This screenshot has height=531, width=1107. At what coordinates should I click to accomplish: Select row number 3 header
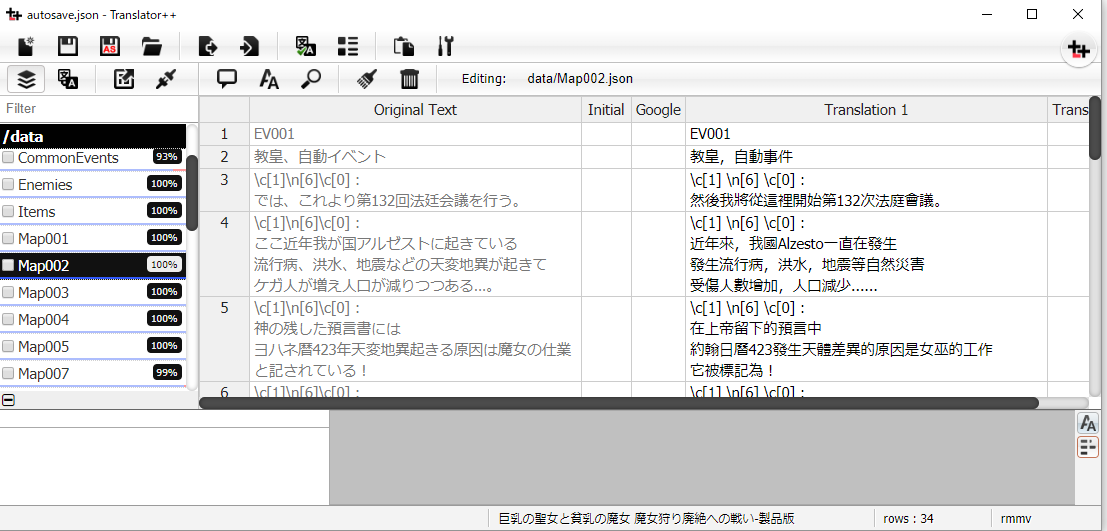(x=225, y=190)
